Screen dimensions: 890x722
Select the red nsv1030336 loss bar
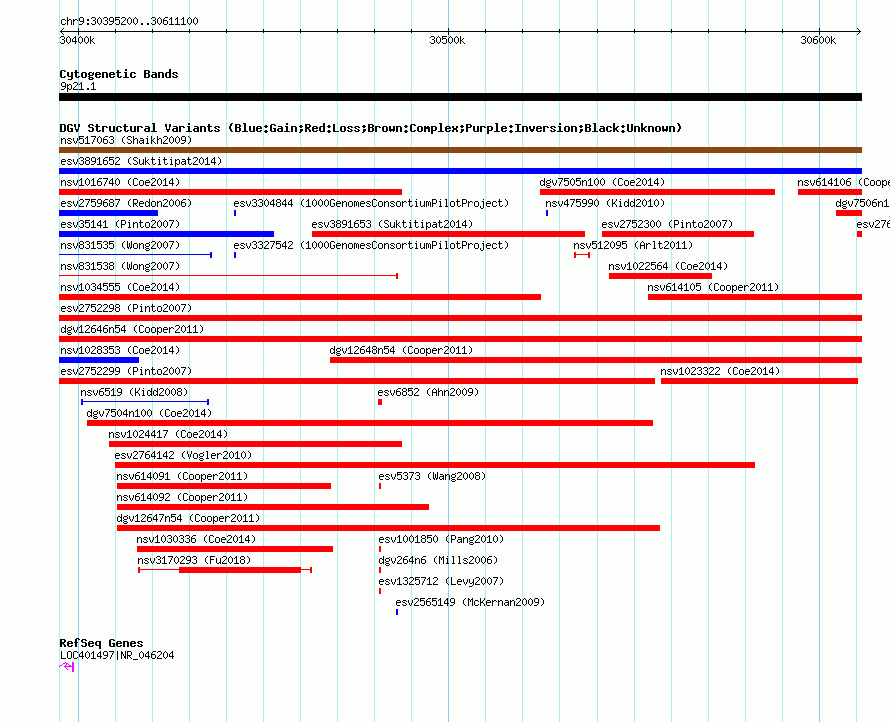point(235,549)
